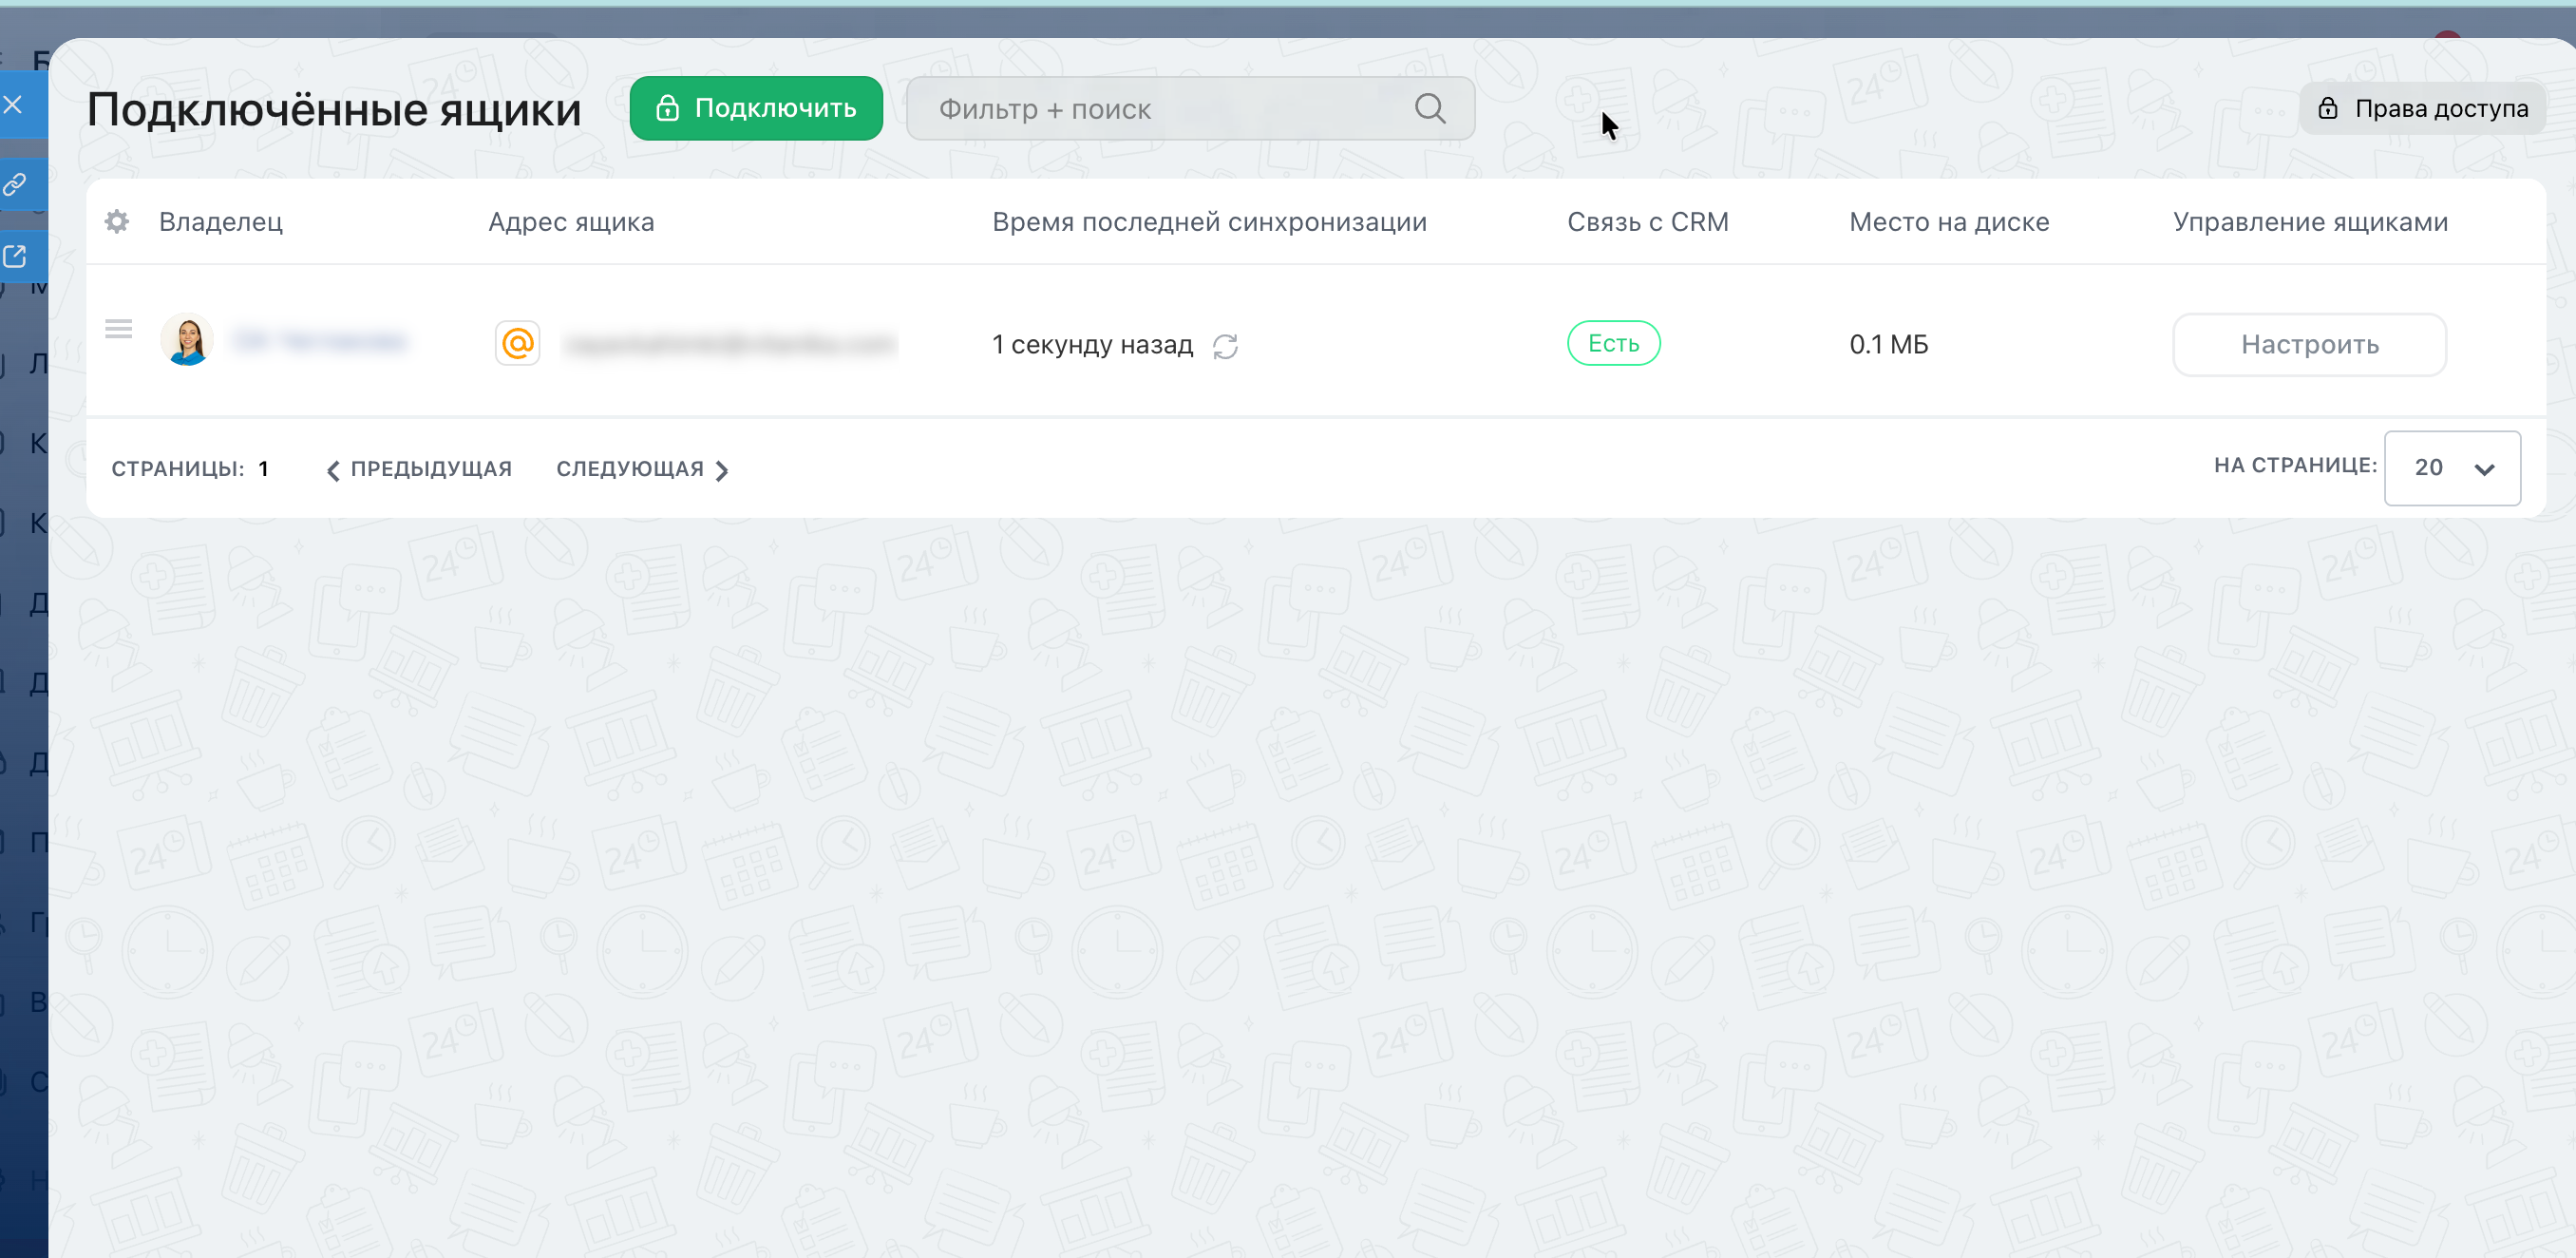The width and height of the screenshot is (2576, 1258).
Task: Sort by Владелец column header
Action: tap(221, 222)
